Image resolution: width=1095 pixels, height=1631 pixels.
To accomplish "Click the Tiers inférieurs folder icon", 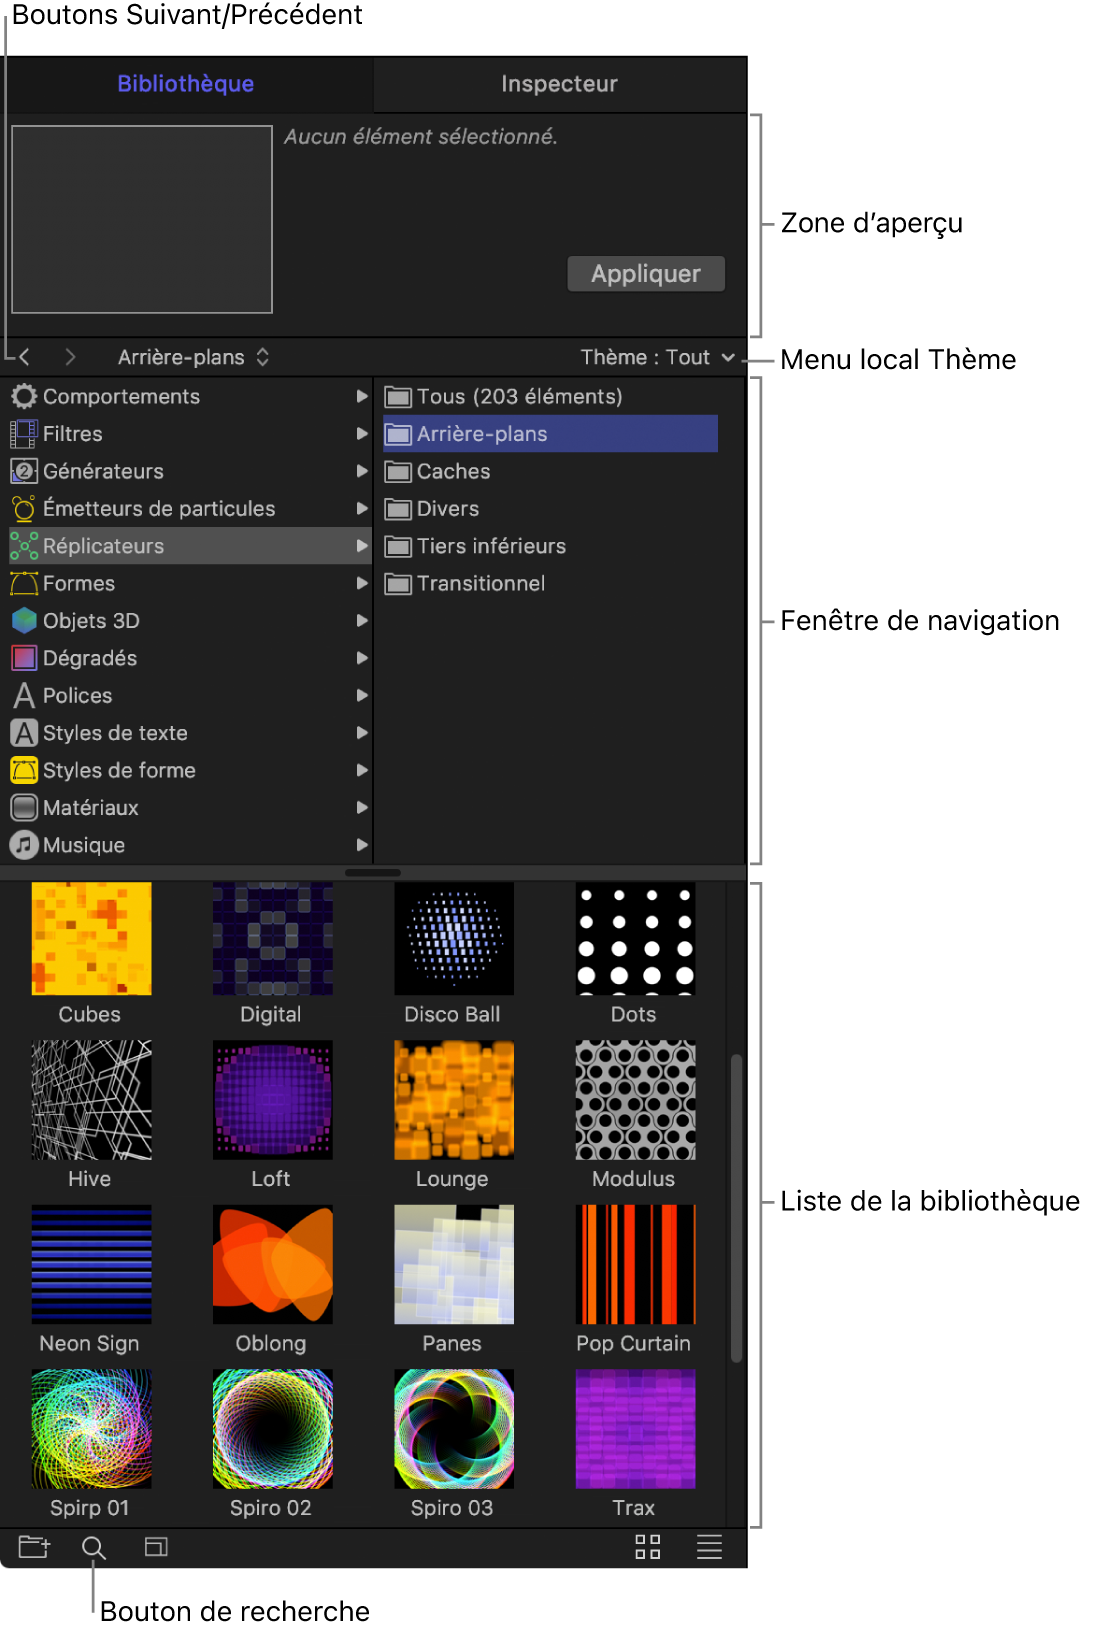I will point(399,546).
